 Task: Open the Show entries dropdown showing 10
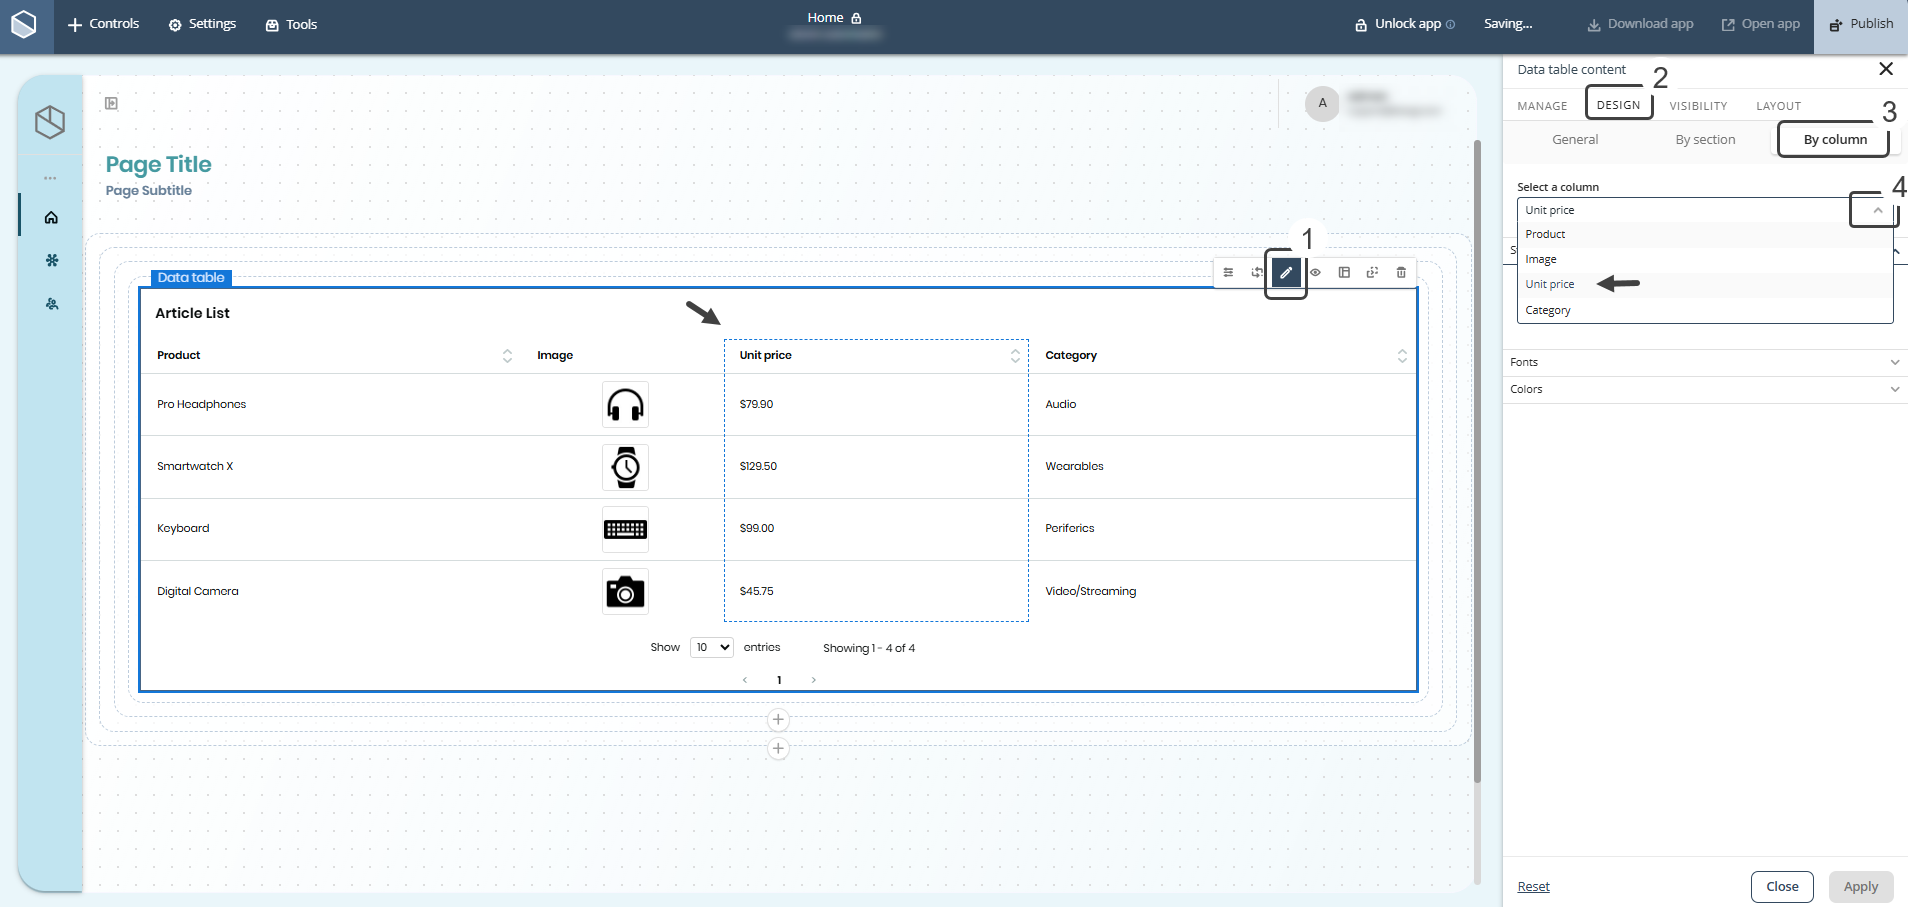(711, 647)
